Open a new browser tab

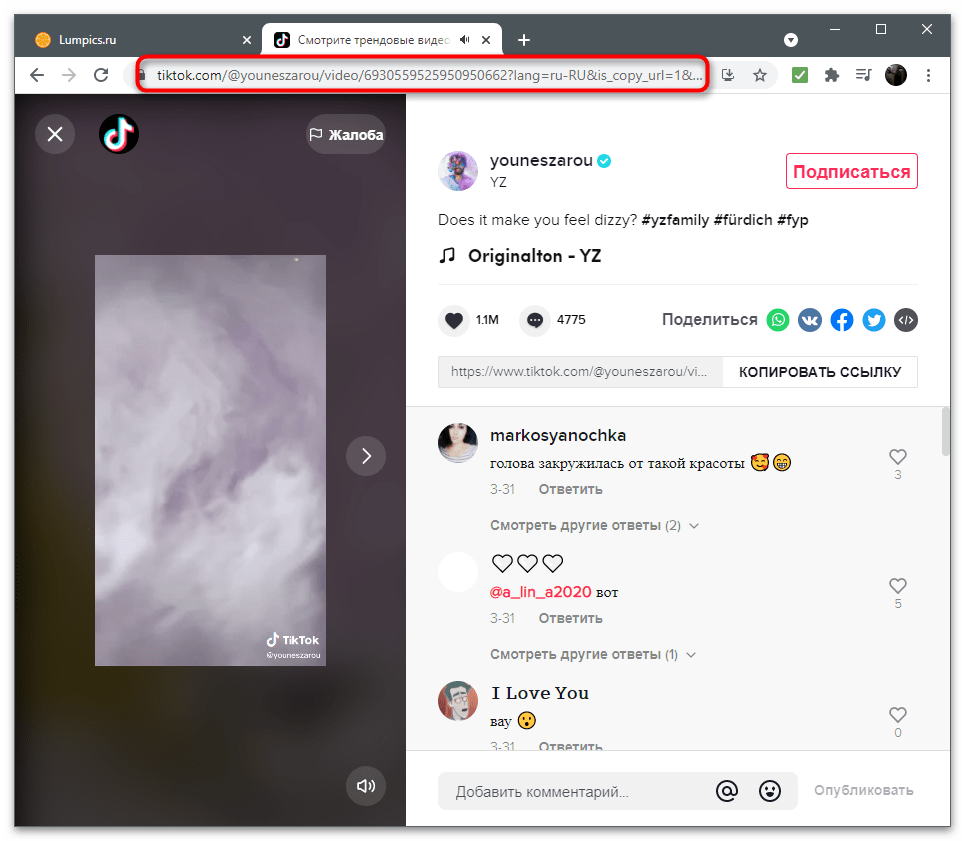[x=524, y=40]
